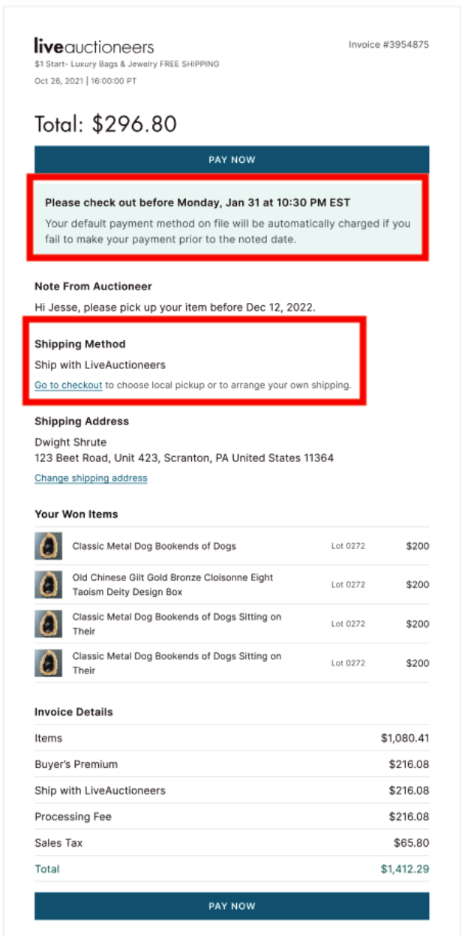Open thumbnail of first Dog Bookends item
This screenshot has height=936, width=465.
pyautogui.click(x=44, y=546)
